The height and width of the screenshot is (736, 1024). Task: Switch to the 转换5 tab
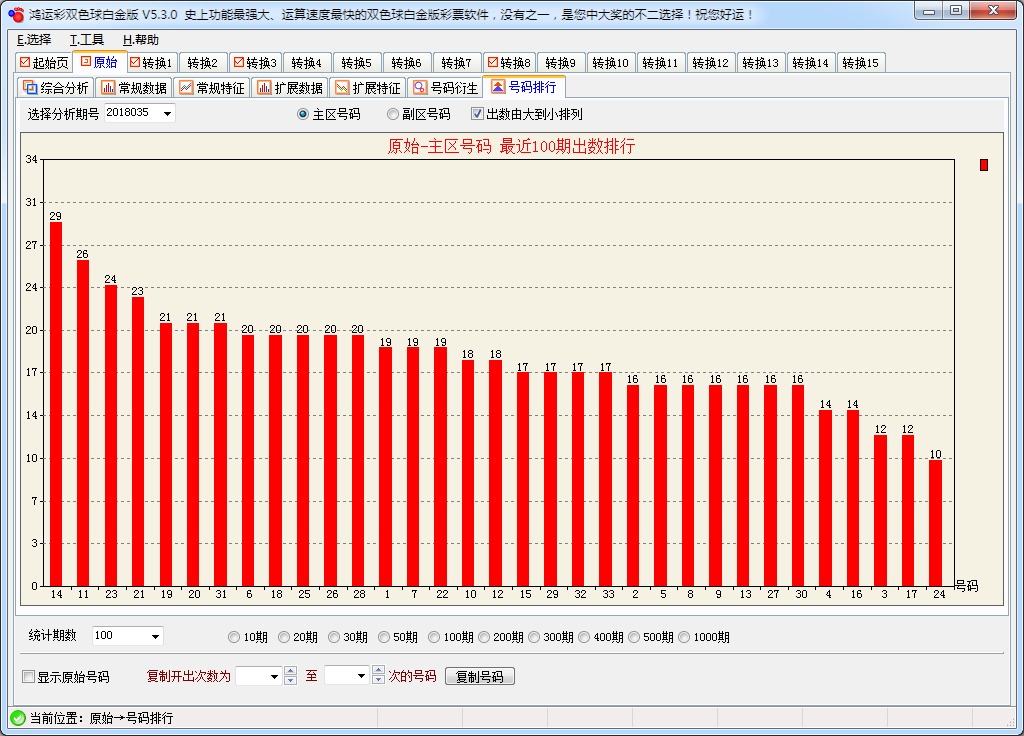click(356, 61)
